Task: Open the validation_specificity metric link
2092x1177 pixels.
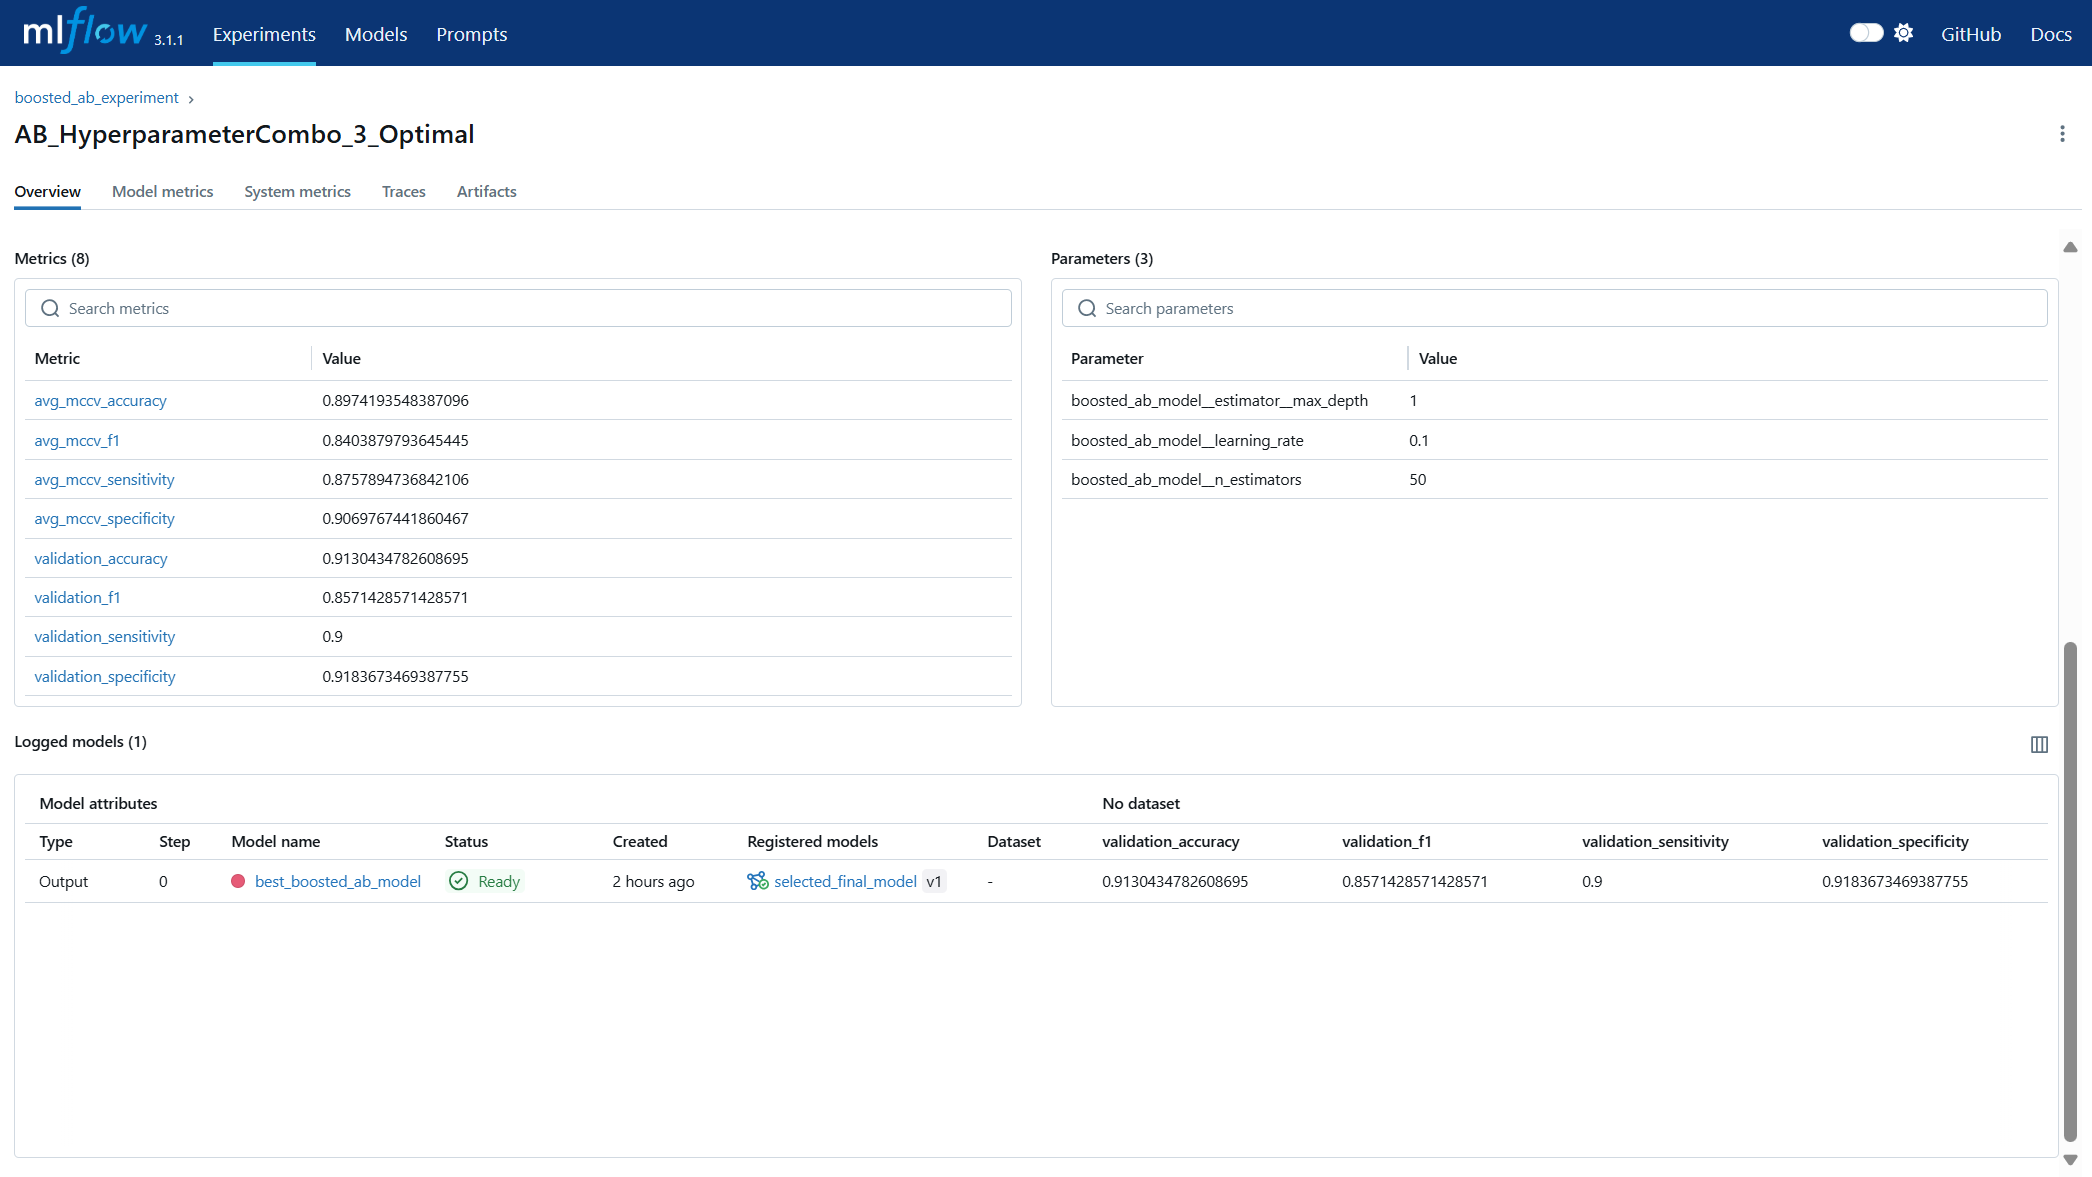Action: 104,676
